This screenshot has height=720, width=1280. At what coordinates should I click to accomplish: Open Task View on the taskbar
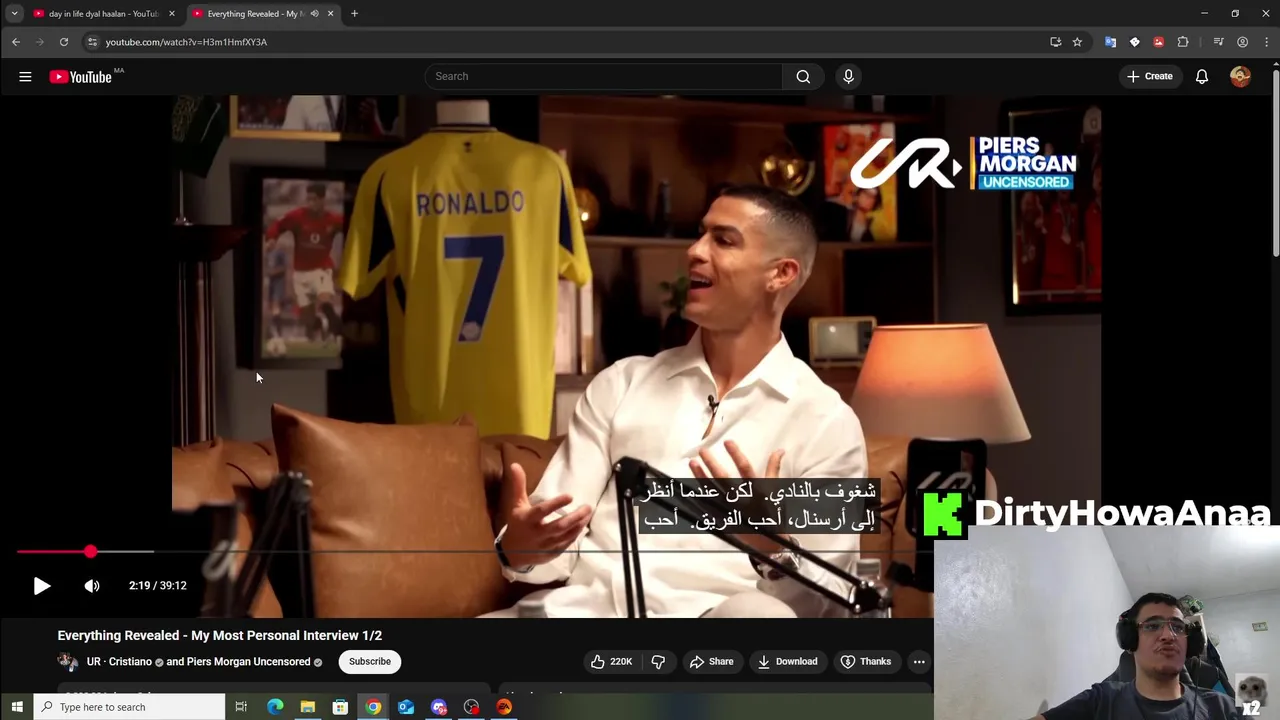tap(241, 707)
